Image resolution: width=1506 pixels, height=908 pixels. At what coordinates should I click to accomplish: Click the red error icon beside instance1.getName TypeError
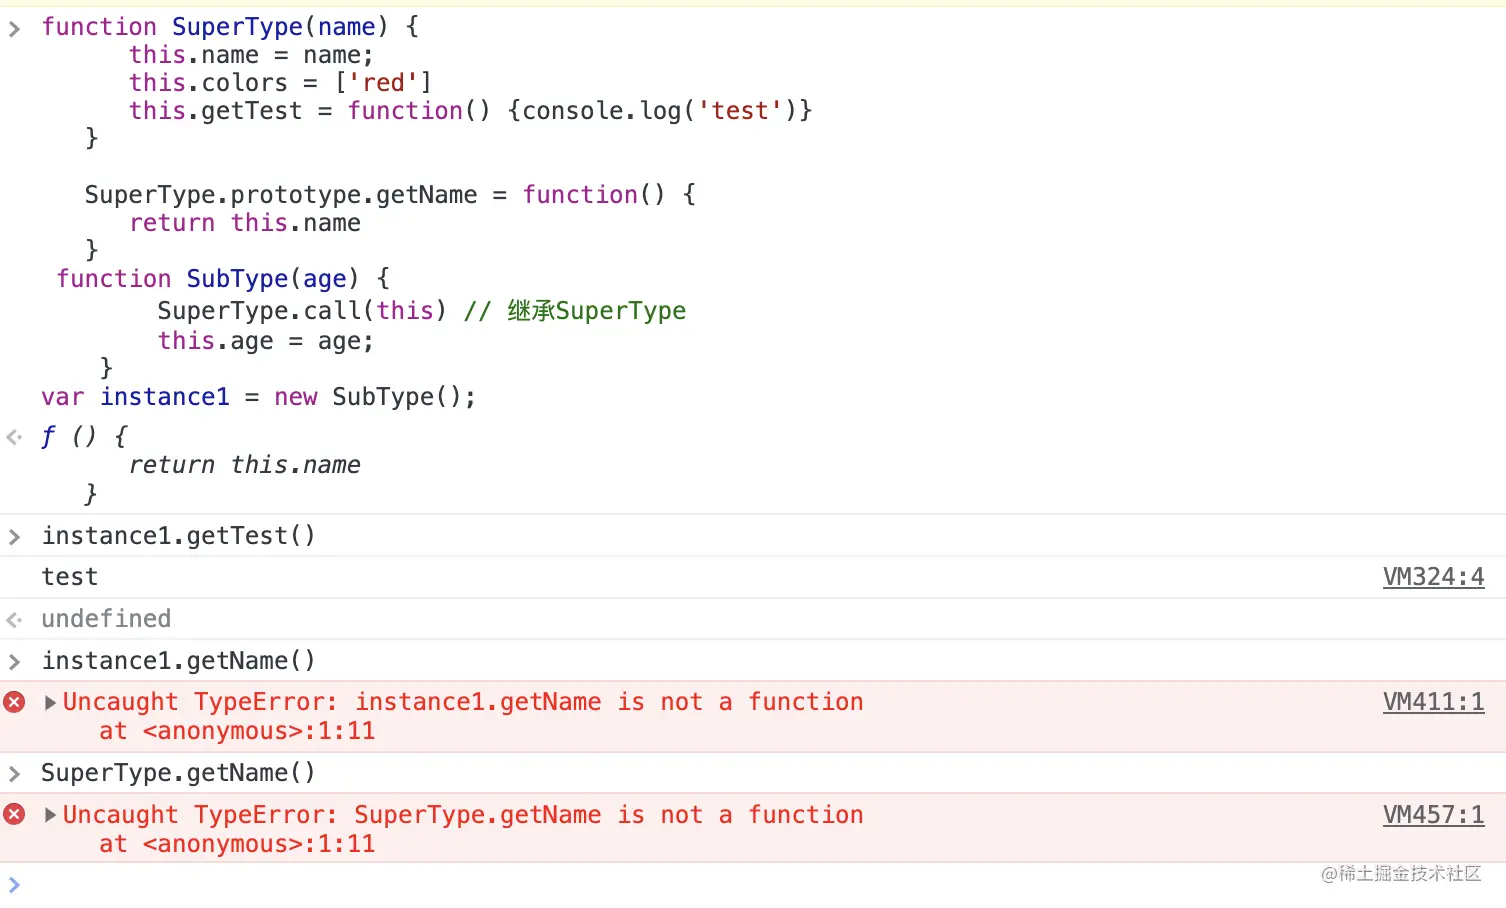(x=14, y=702)
